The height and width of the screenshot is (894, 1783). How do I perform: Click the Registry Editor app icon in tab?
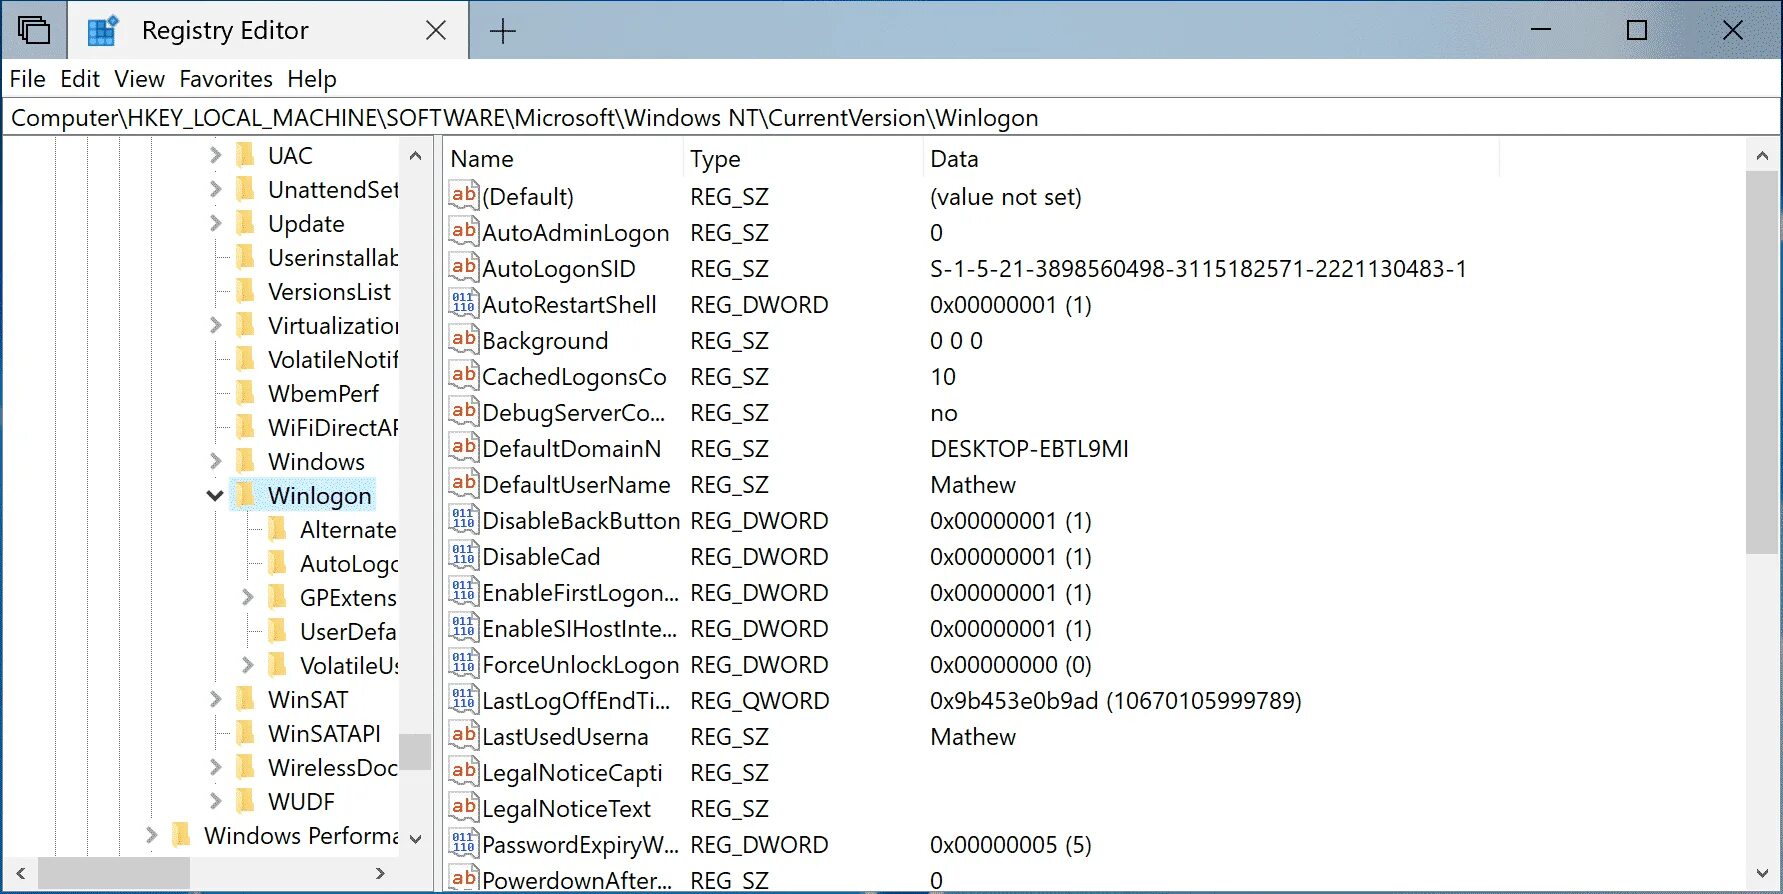[102, 31]
